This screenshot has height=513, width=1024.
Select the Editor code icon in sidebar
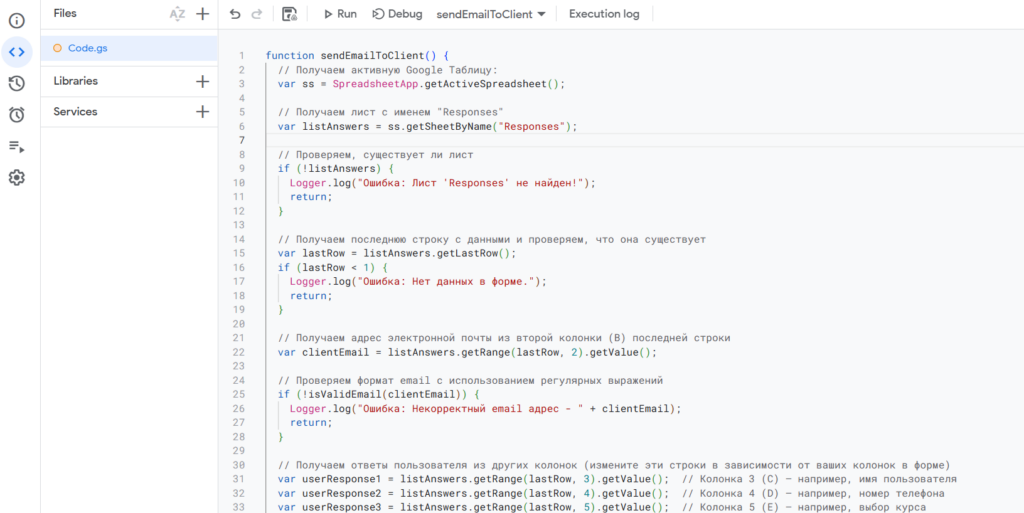coord(16,52)
